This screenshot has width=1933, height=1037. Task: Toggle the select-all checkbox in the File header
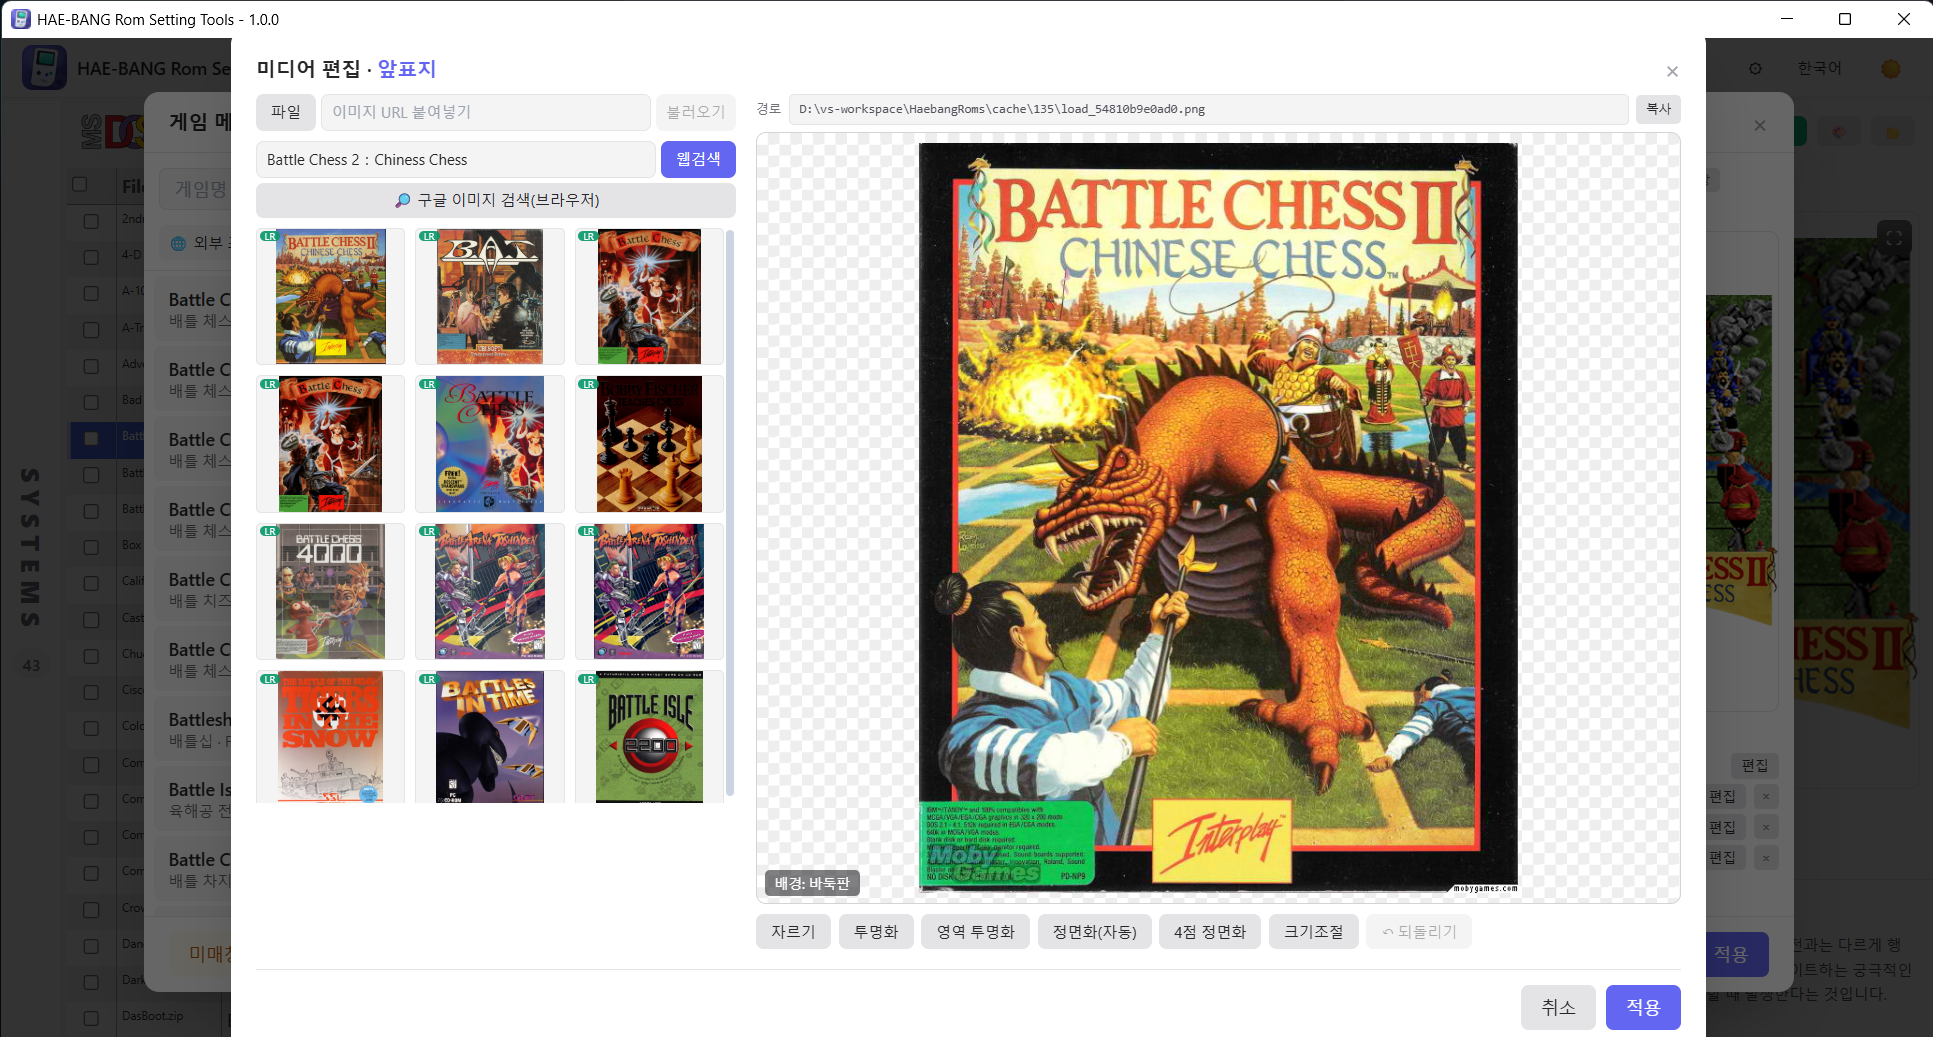tap(80, 184)
